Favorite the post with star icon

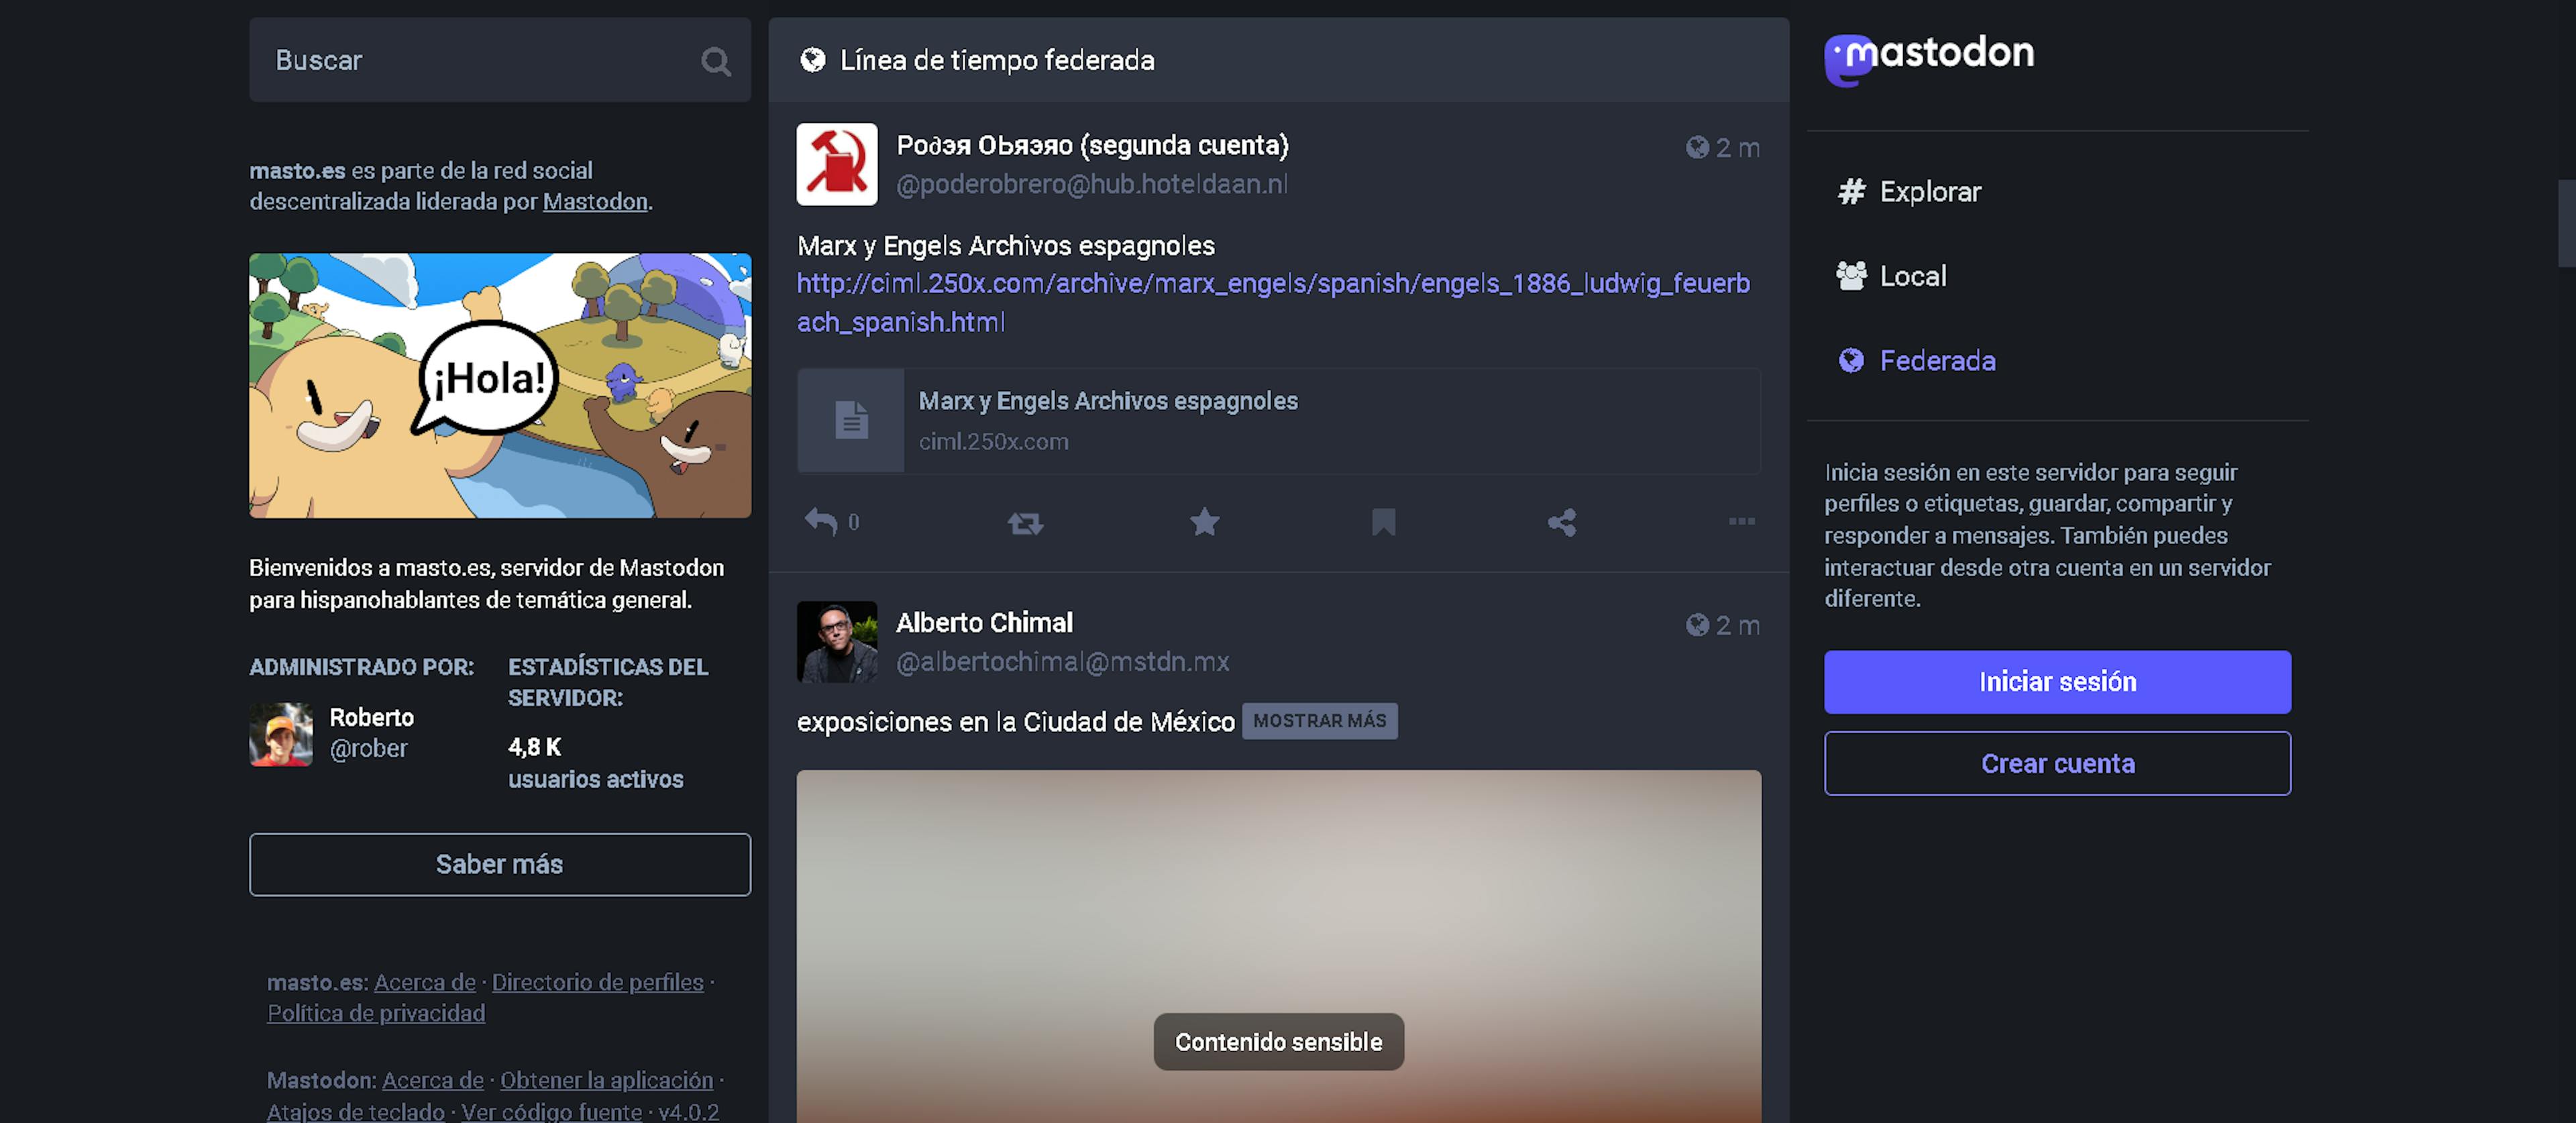point(1204,521)
